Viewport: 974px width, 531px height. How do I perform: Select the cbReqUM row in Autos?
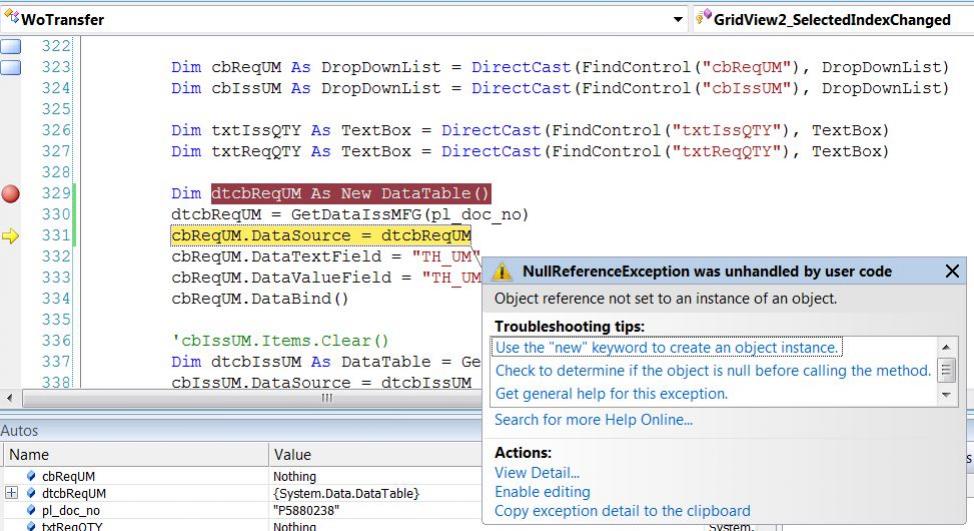tap(242, 476)
